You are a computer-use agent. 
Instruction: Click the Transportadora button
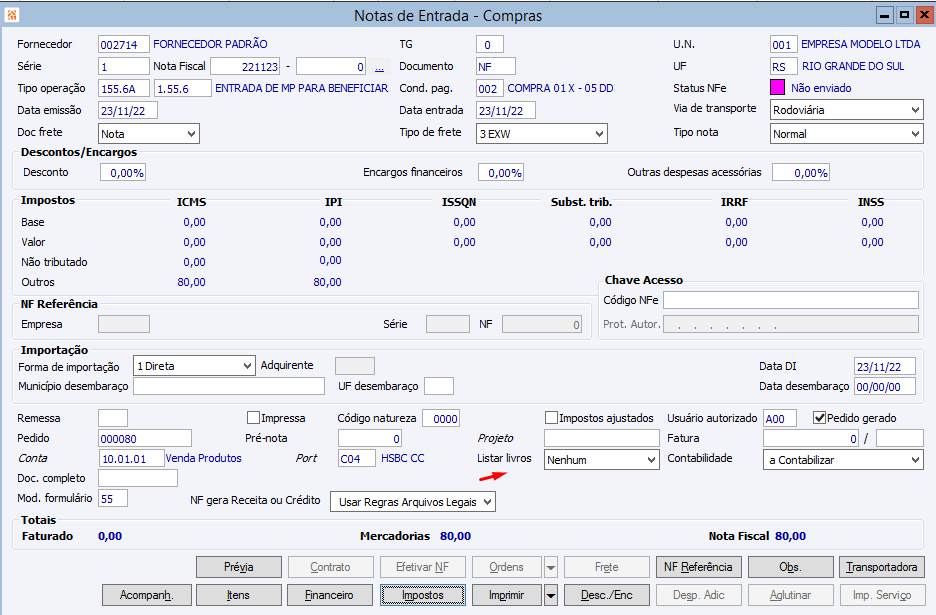(881, 567)
